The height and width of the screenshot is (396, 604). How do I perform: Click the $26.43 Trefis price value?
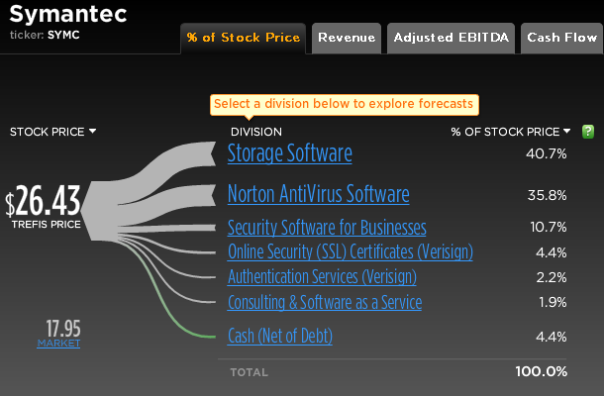[x=42, y=201]
